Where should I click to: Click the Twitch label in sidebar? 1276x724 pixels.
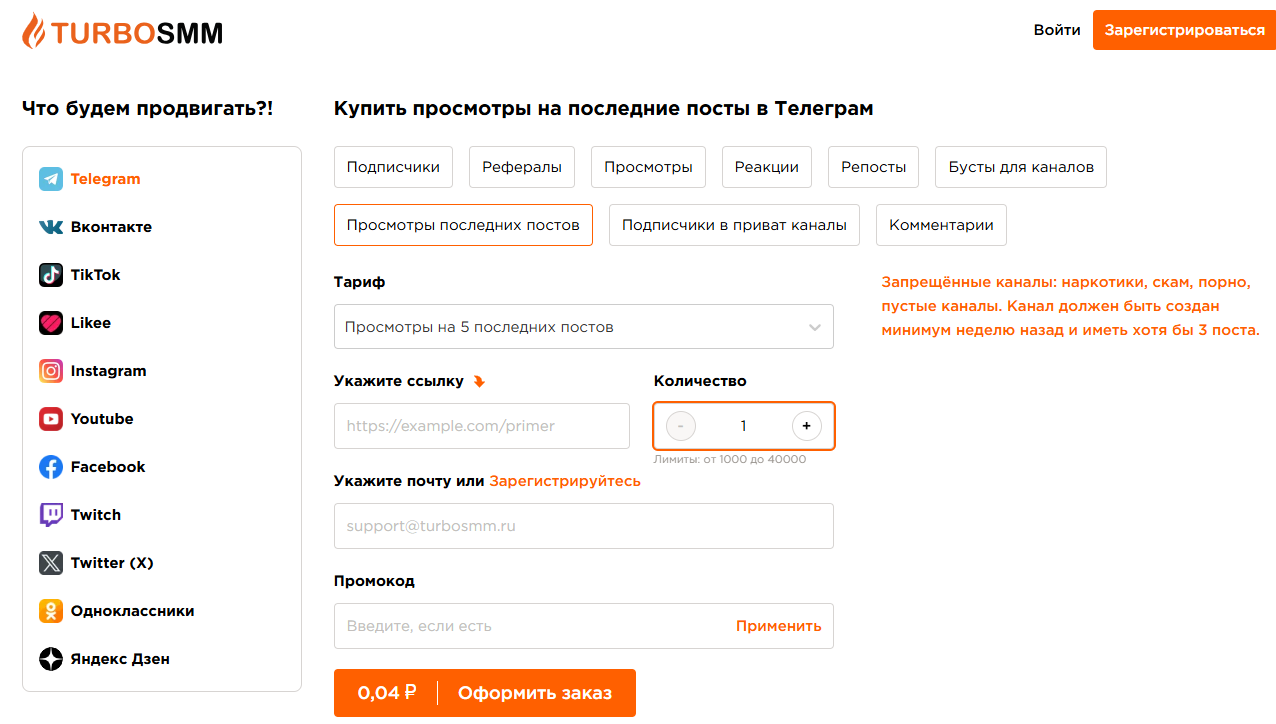coord(96,515)
